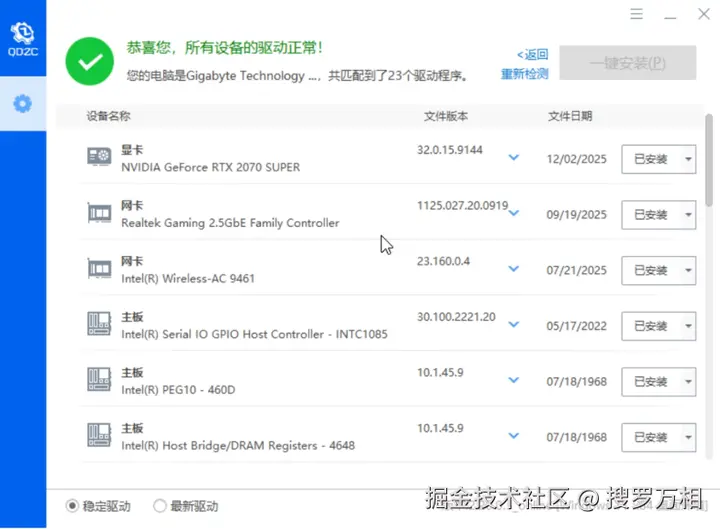Click 已安装 button for NVIDIA GeForce RTX 2070 SUPER
Screen dimensions: 720x529
651,159
